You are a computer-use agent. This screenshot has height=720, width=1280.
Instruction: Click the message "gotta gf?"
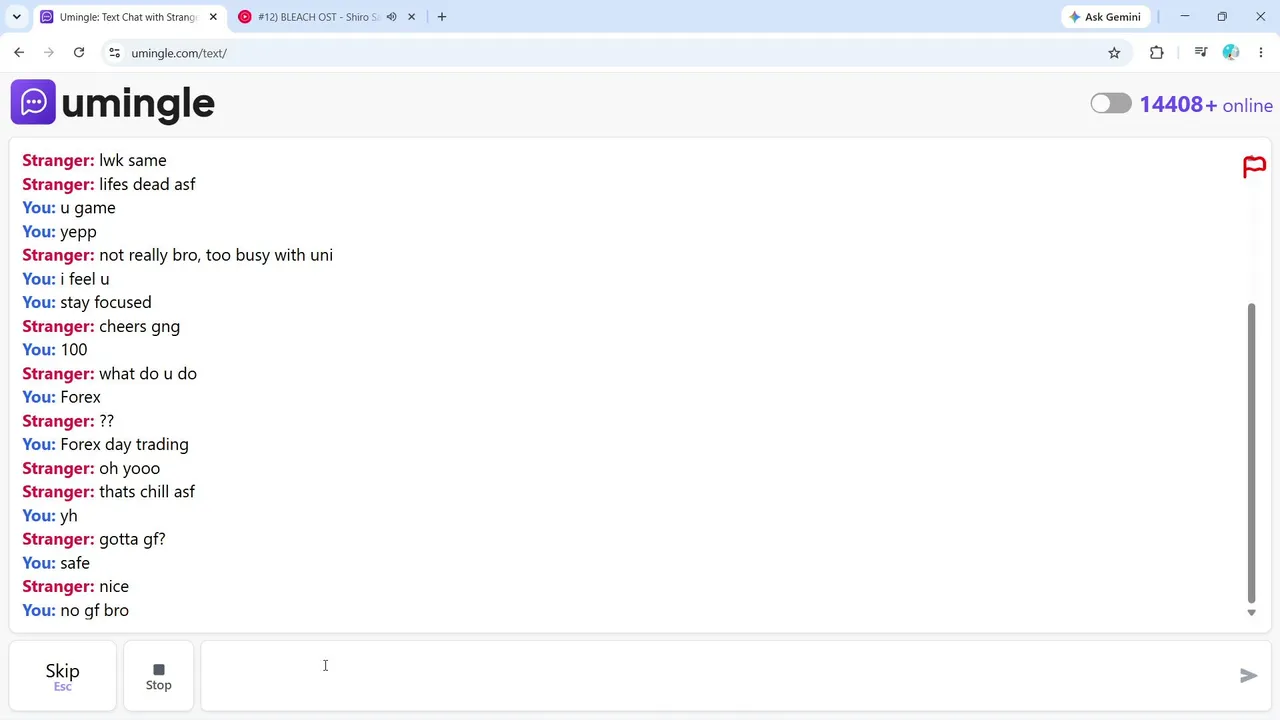click(x=132, y=539)
